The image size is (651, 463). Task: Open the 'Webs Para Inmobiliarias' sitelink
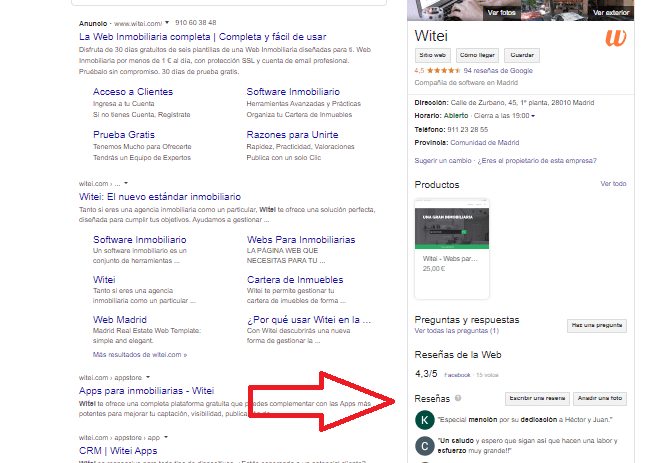pyautogui.click(x=301, y=240)
